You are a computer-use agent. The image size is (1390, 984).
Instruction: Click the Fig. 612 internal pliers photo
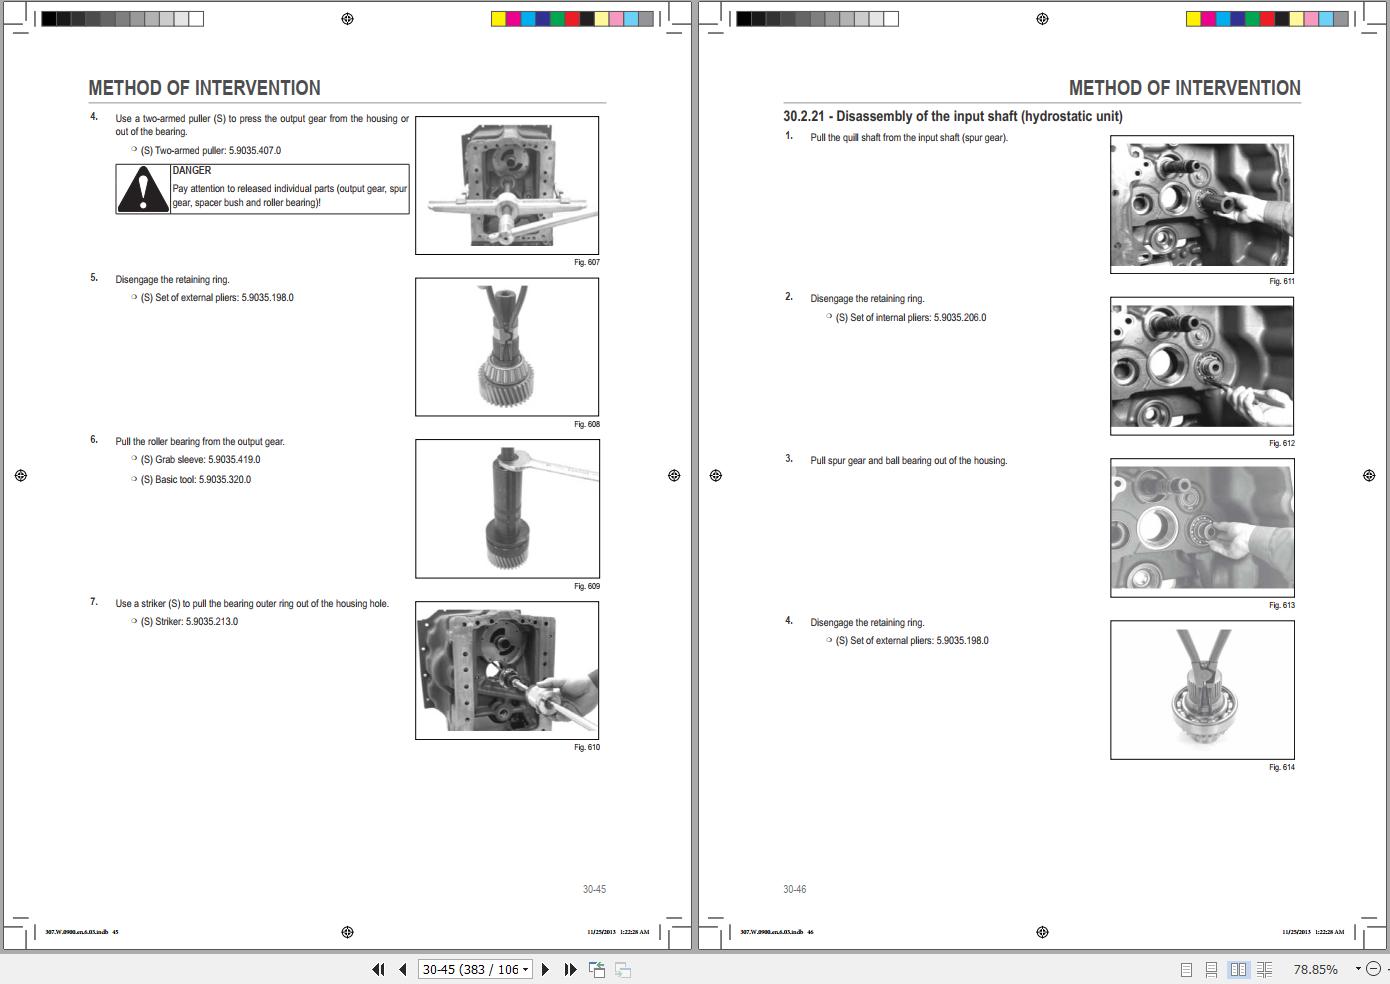coord(1202,366)
